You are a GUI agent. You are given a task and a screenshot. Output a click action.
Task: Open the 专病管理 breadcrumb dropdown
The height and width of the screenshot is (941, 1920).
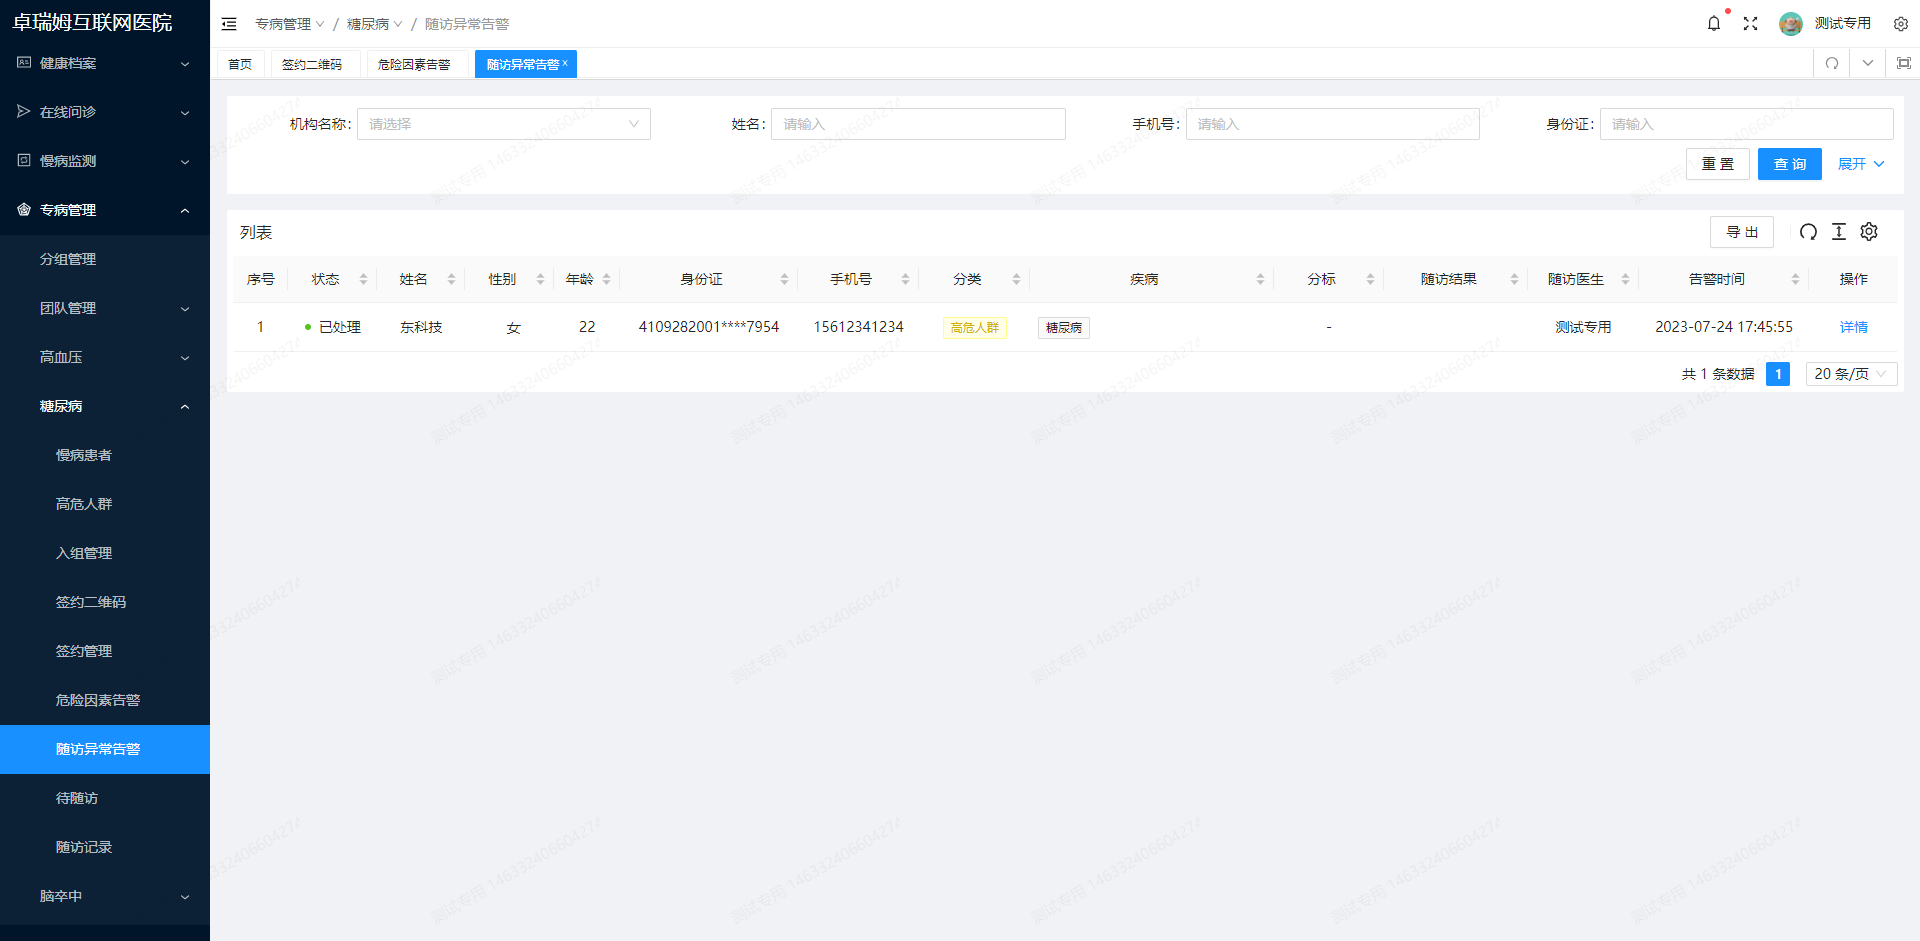click(x=289, y=24)
